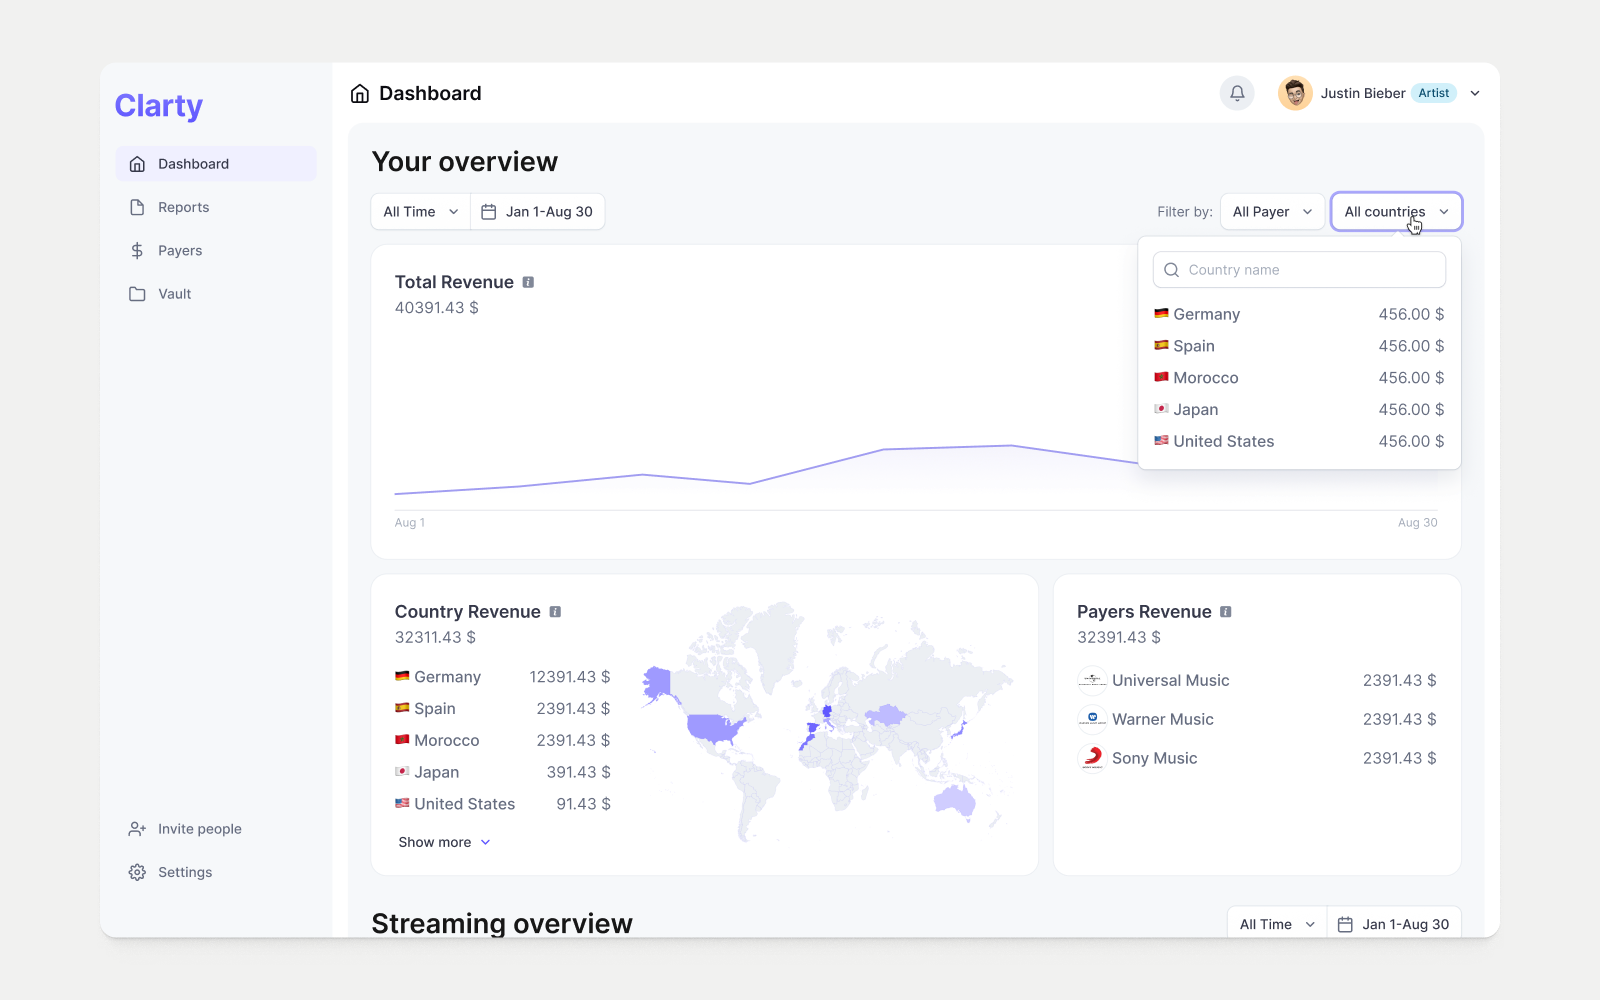Click the Universal Music logo icon
1600x1000 pixels.
point(1092,681)
